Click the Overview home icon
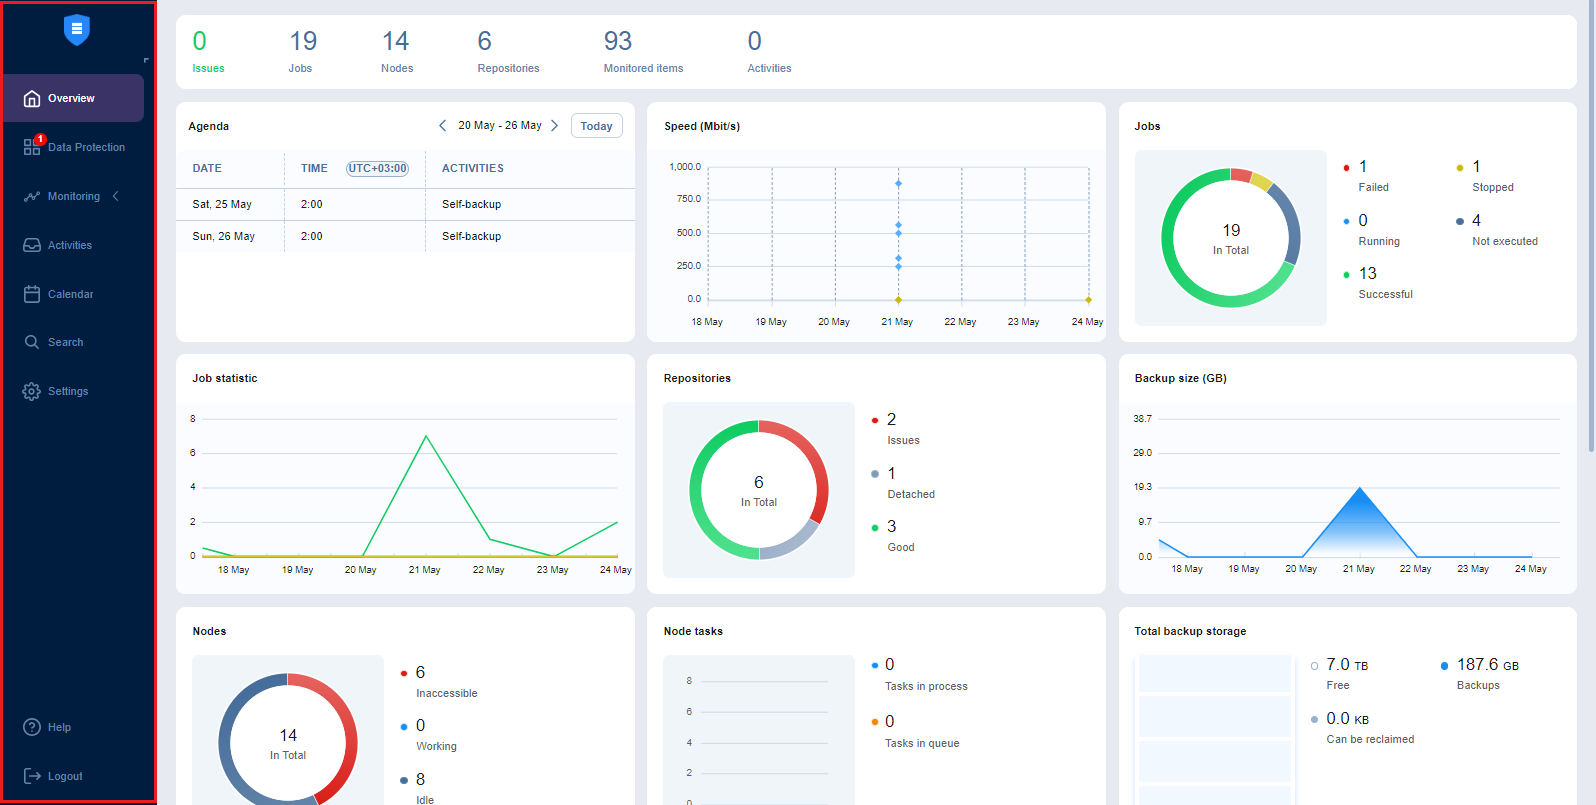The width and height of the screenshot is (1596, 805). [x=32, y=98]
